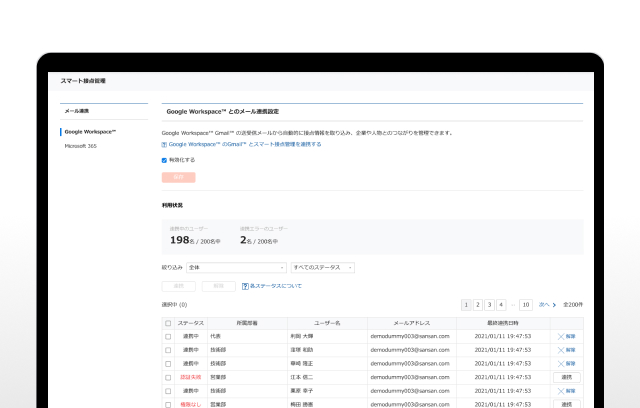Click the X disconnect icon in 栗原 幸子 row

(x=561, y=391)
